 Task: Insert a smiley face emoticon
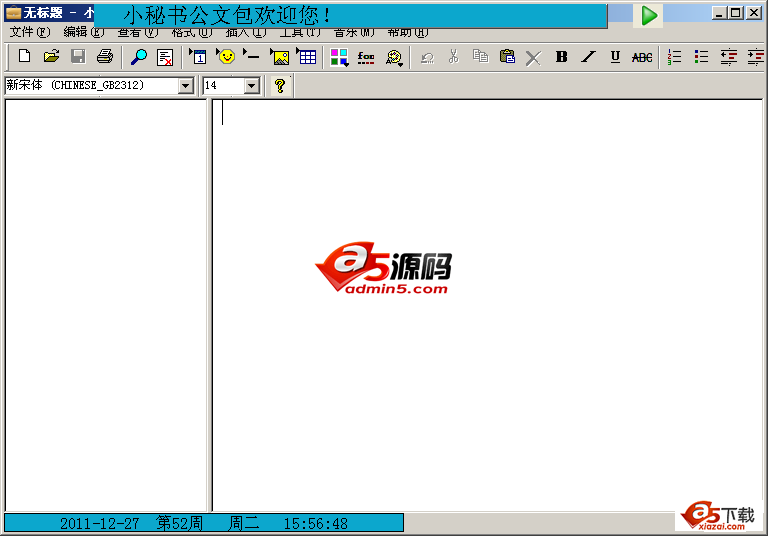click(x=225, y=57)
